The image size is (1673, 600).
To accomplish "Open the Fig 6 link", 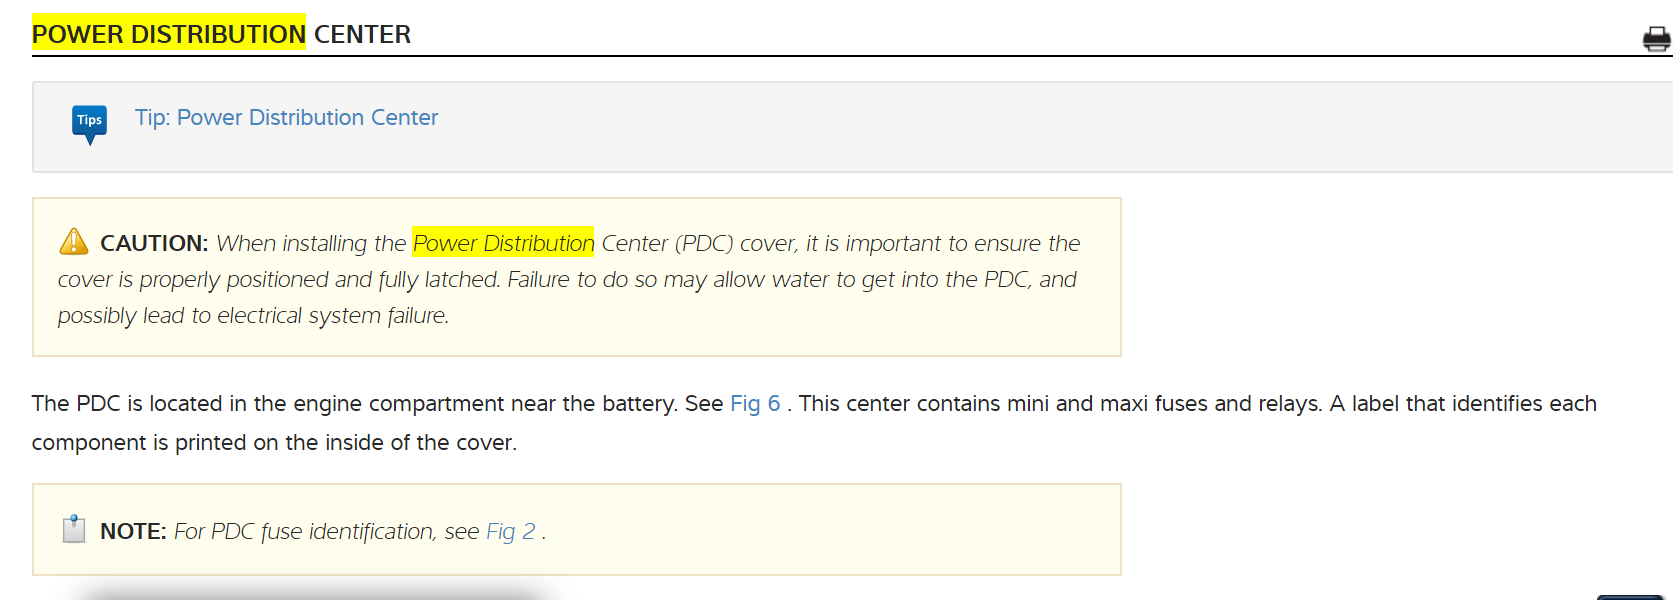I will (755, 404).
